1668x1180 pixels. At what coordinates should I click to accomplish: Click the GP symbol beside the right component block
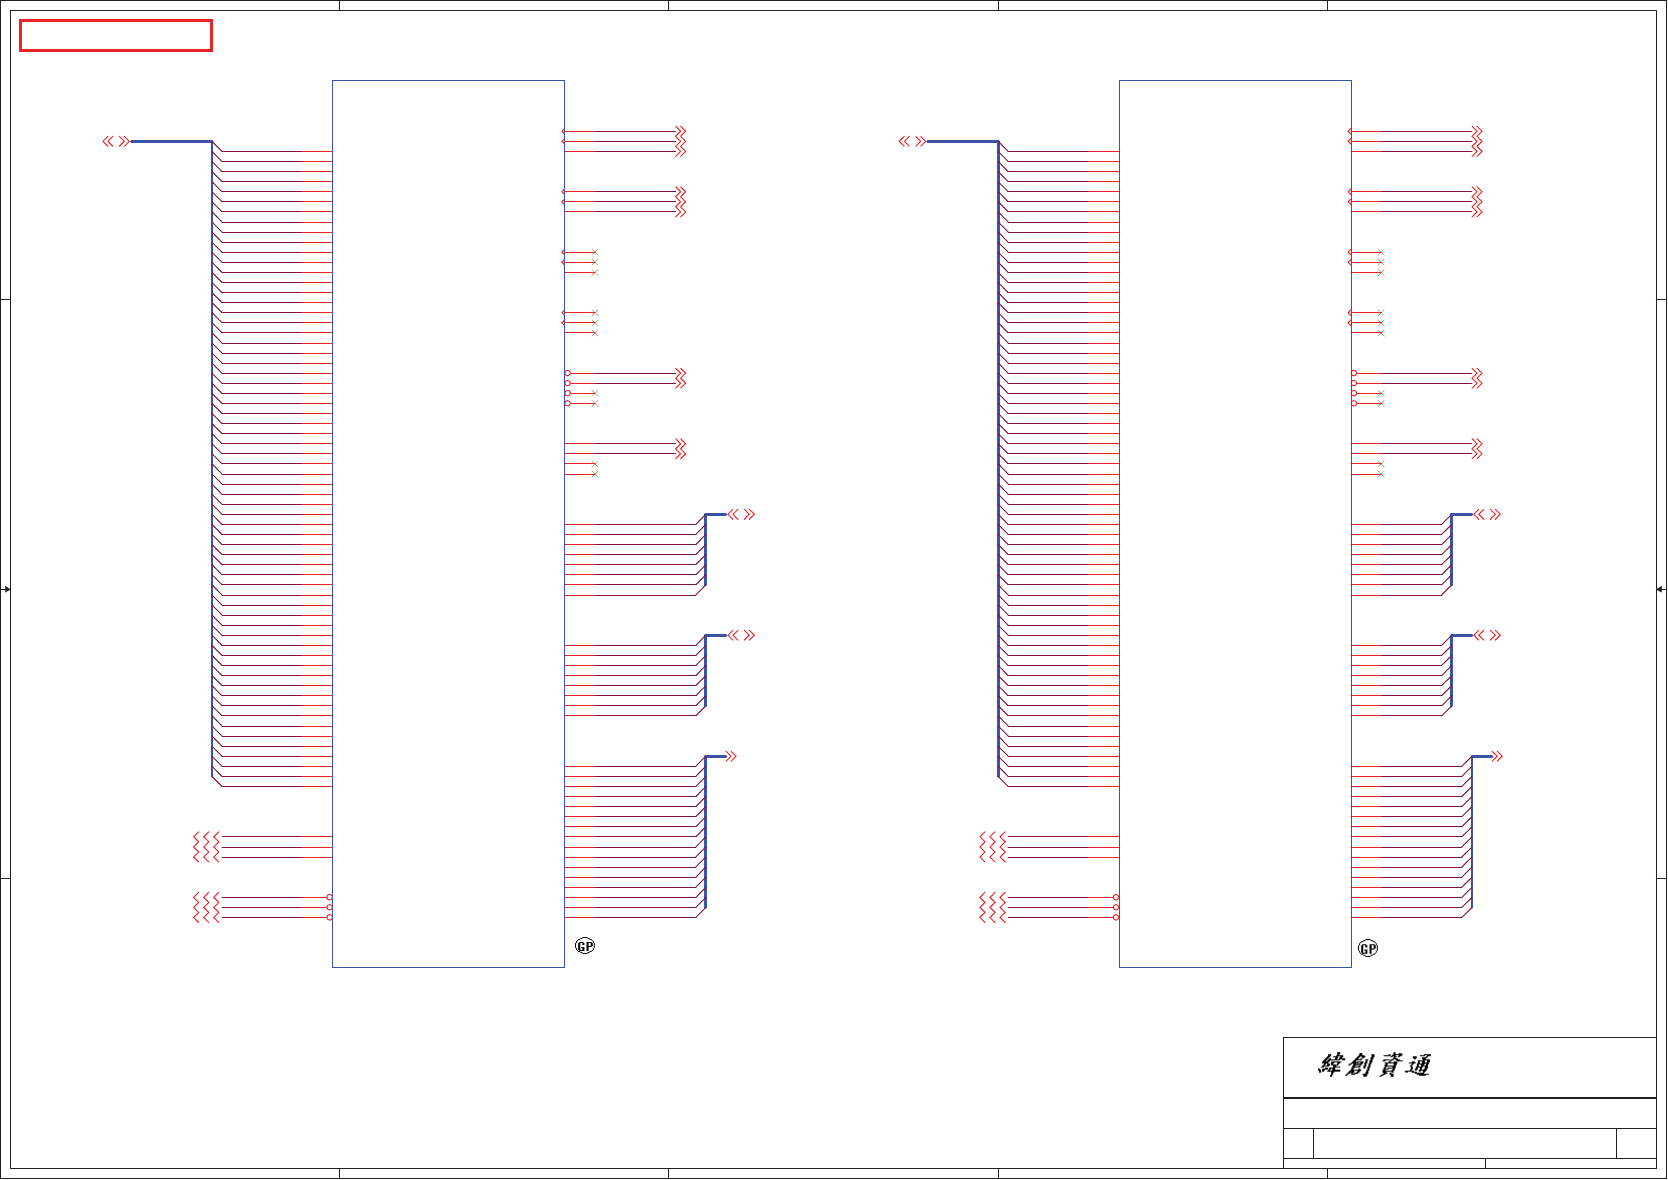click(1368, 948)
